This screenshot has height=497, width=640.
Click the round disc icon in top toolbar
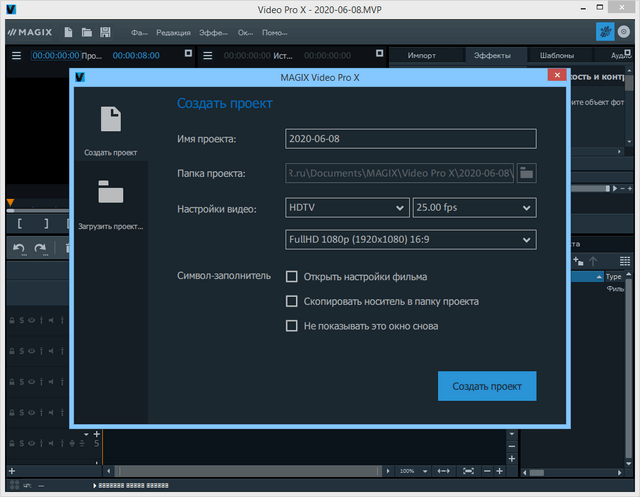(x=623, y=32)
